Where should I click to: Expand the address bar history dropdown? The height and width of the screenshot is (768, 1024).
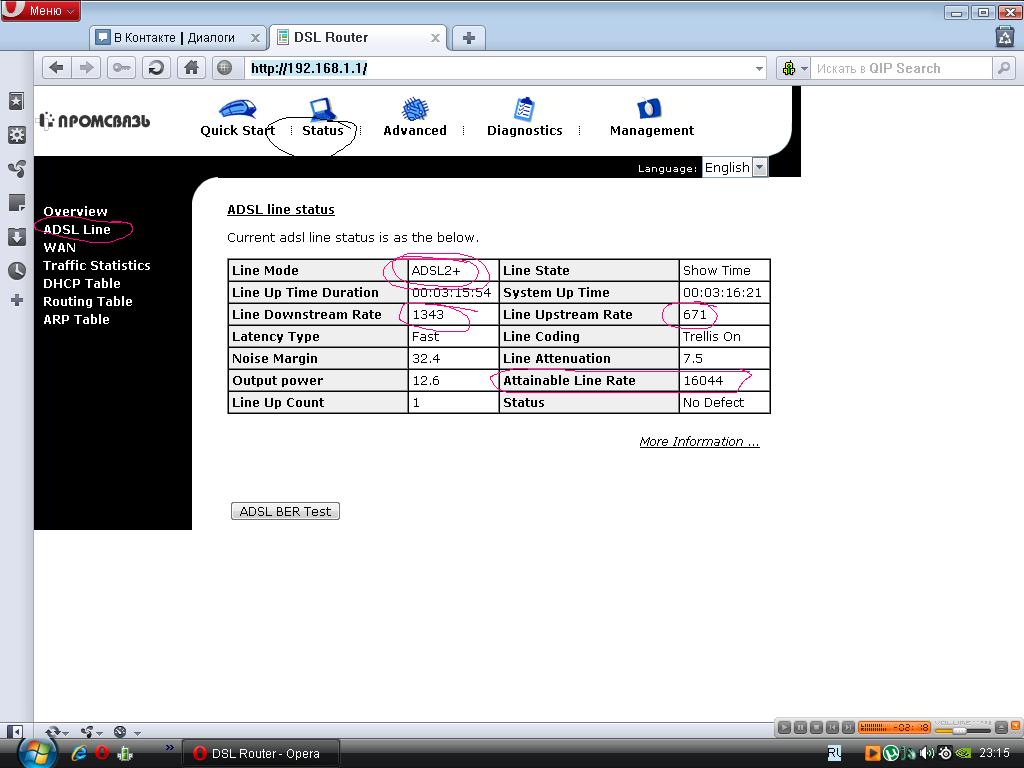click(x=759, y=68)
